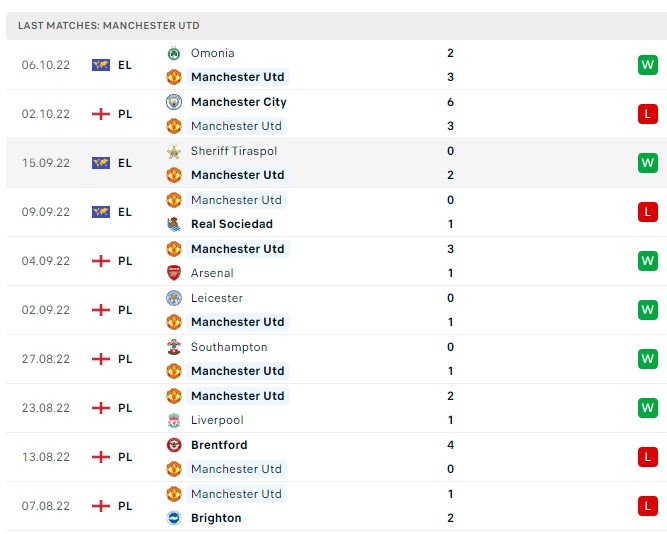Click the Leicester crest icon
667x534 pixels.
(173, 298)
